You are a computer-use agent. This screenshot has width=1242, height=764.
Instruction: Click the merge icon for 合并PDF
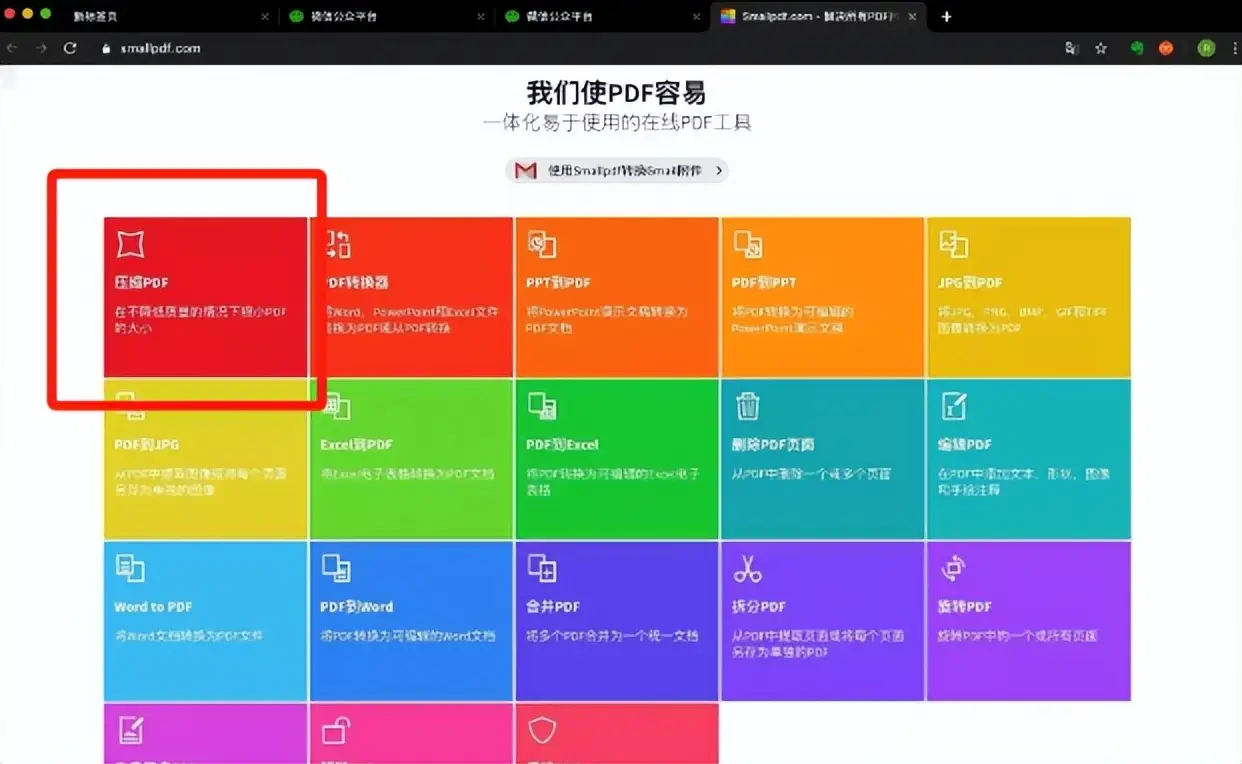pos(542,568)
